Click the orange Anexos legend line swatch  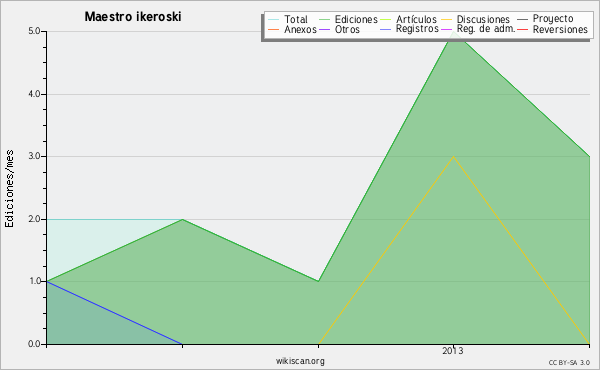(274, 30)
